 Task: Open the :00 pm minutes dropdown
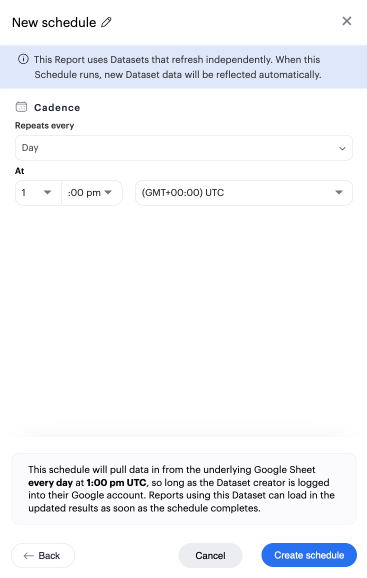(x=92, y=193)
